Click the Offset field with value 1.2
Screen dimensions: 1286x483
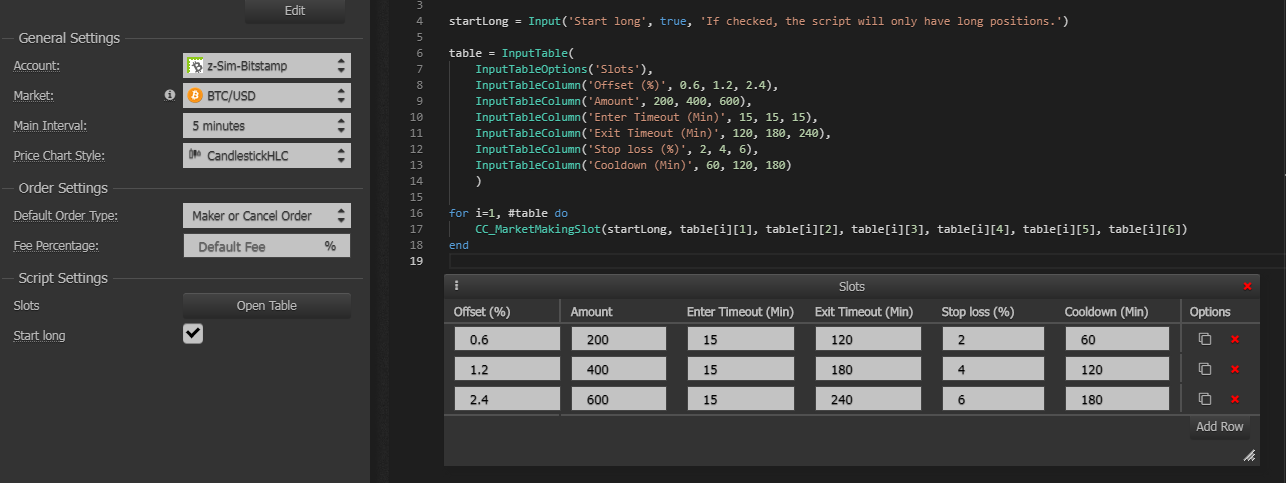pyautogui.click(x=505, y=369)
